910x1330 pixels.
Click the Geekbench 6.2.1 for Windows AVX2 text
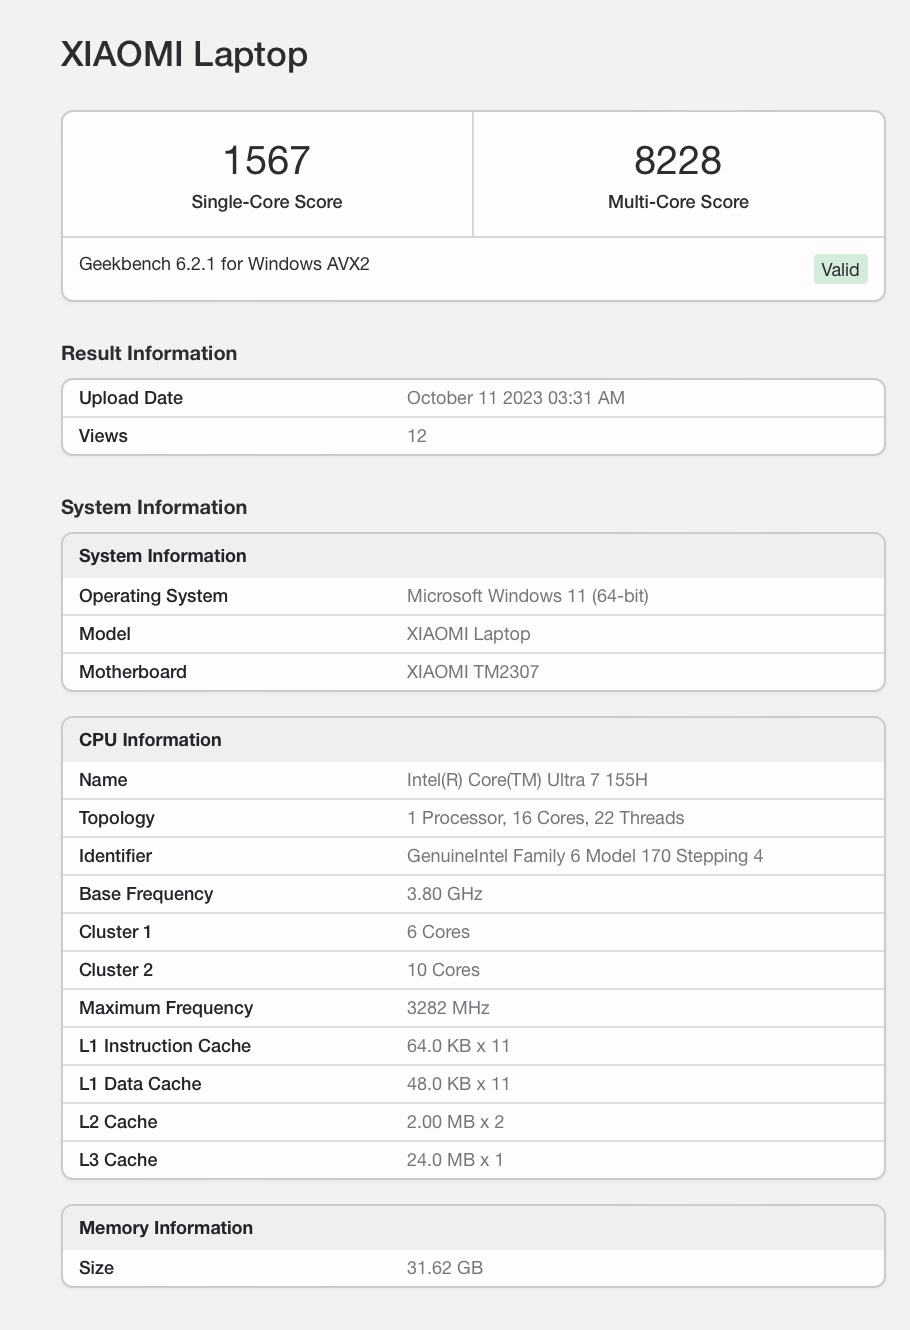point(224,264)
